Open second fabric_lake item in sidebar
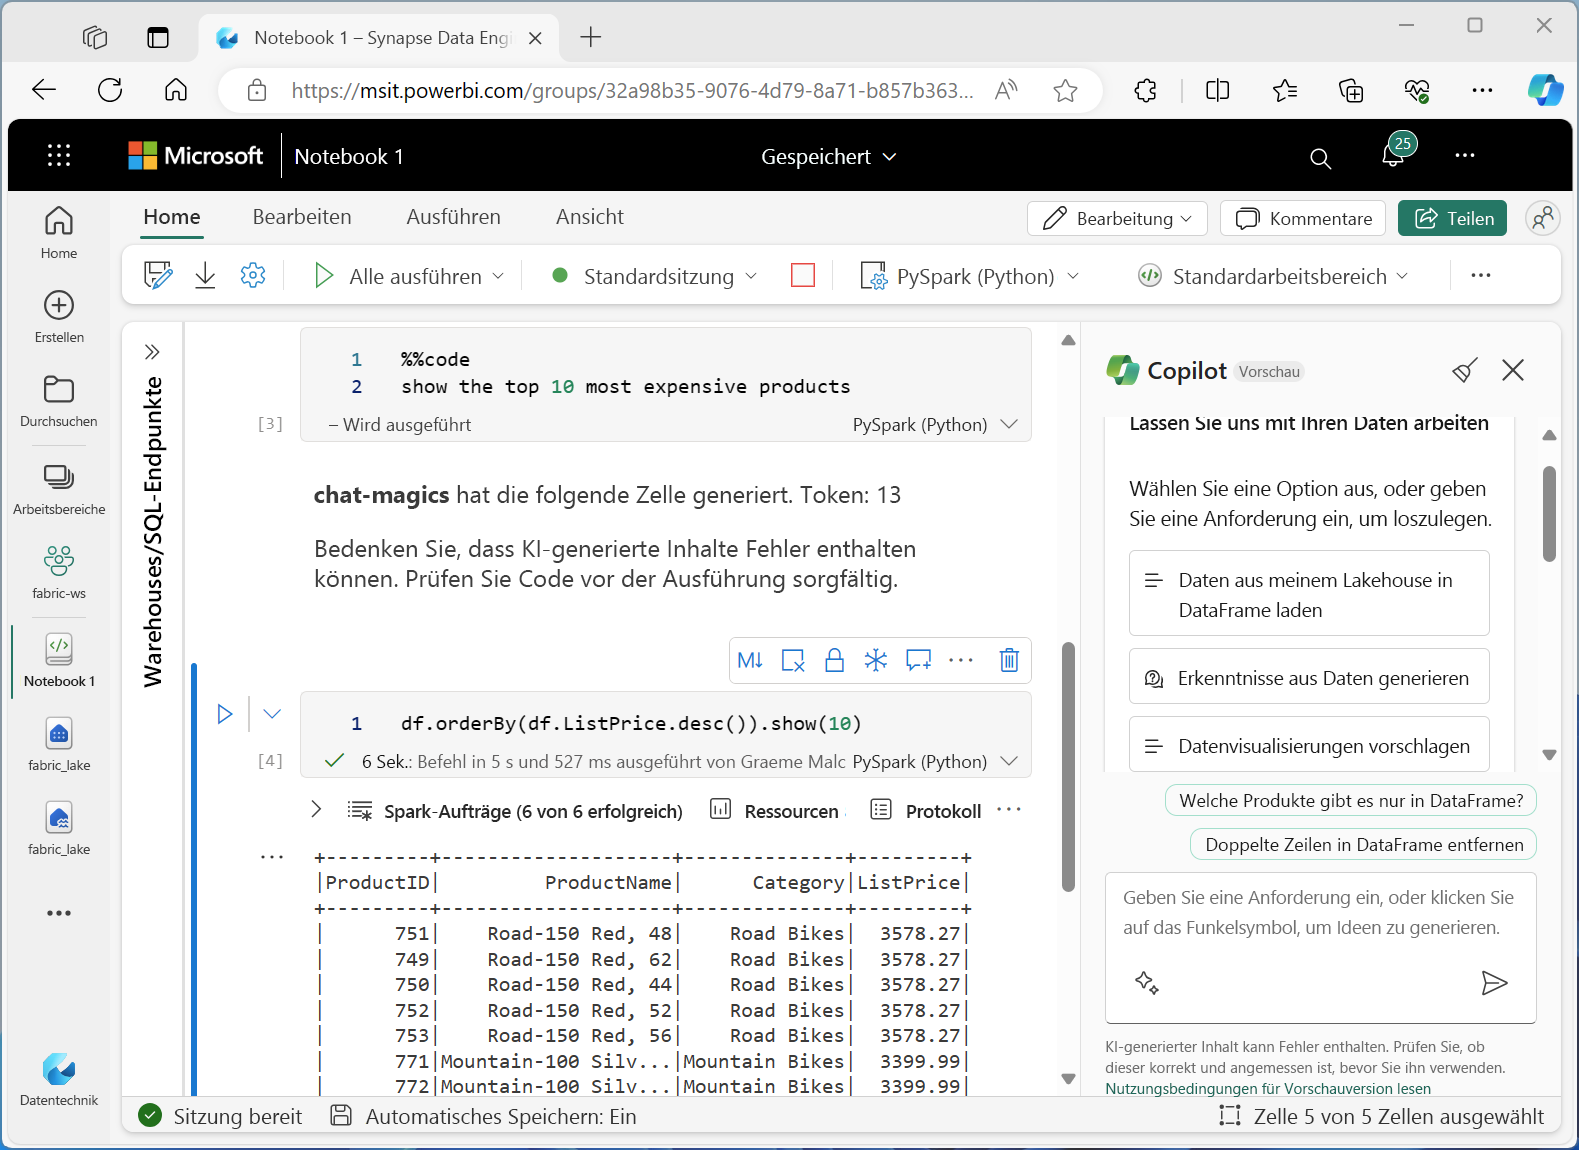 pyautogui.click(x=59, y=828)
